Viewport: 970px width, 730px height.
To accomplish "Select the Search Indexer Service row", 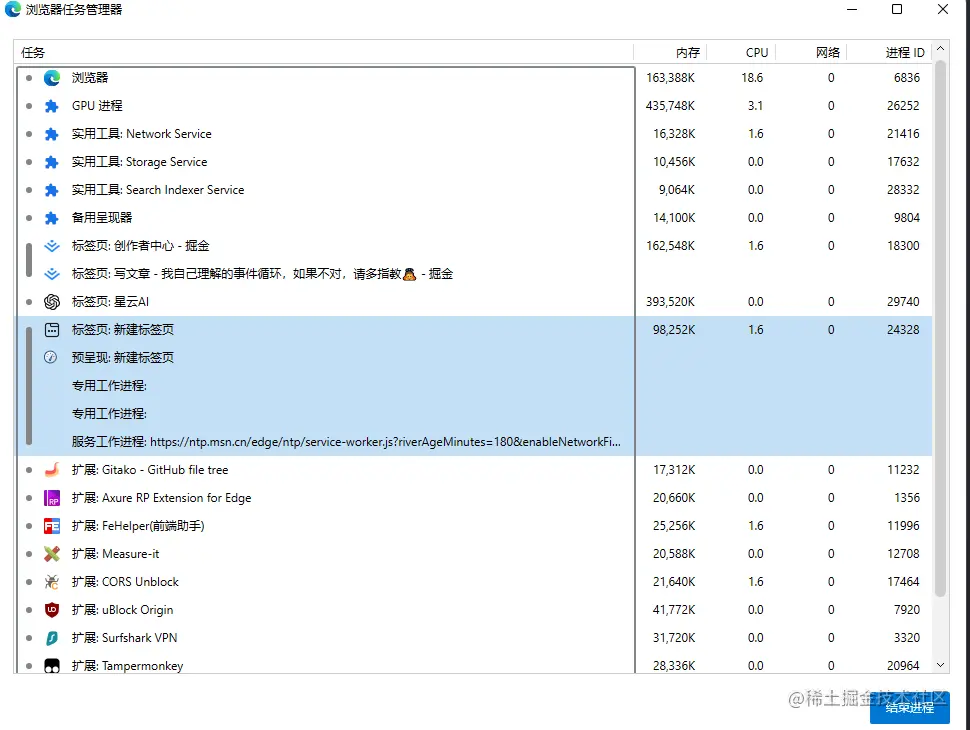I will (474, 190).
